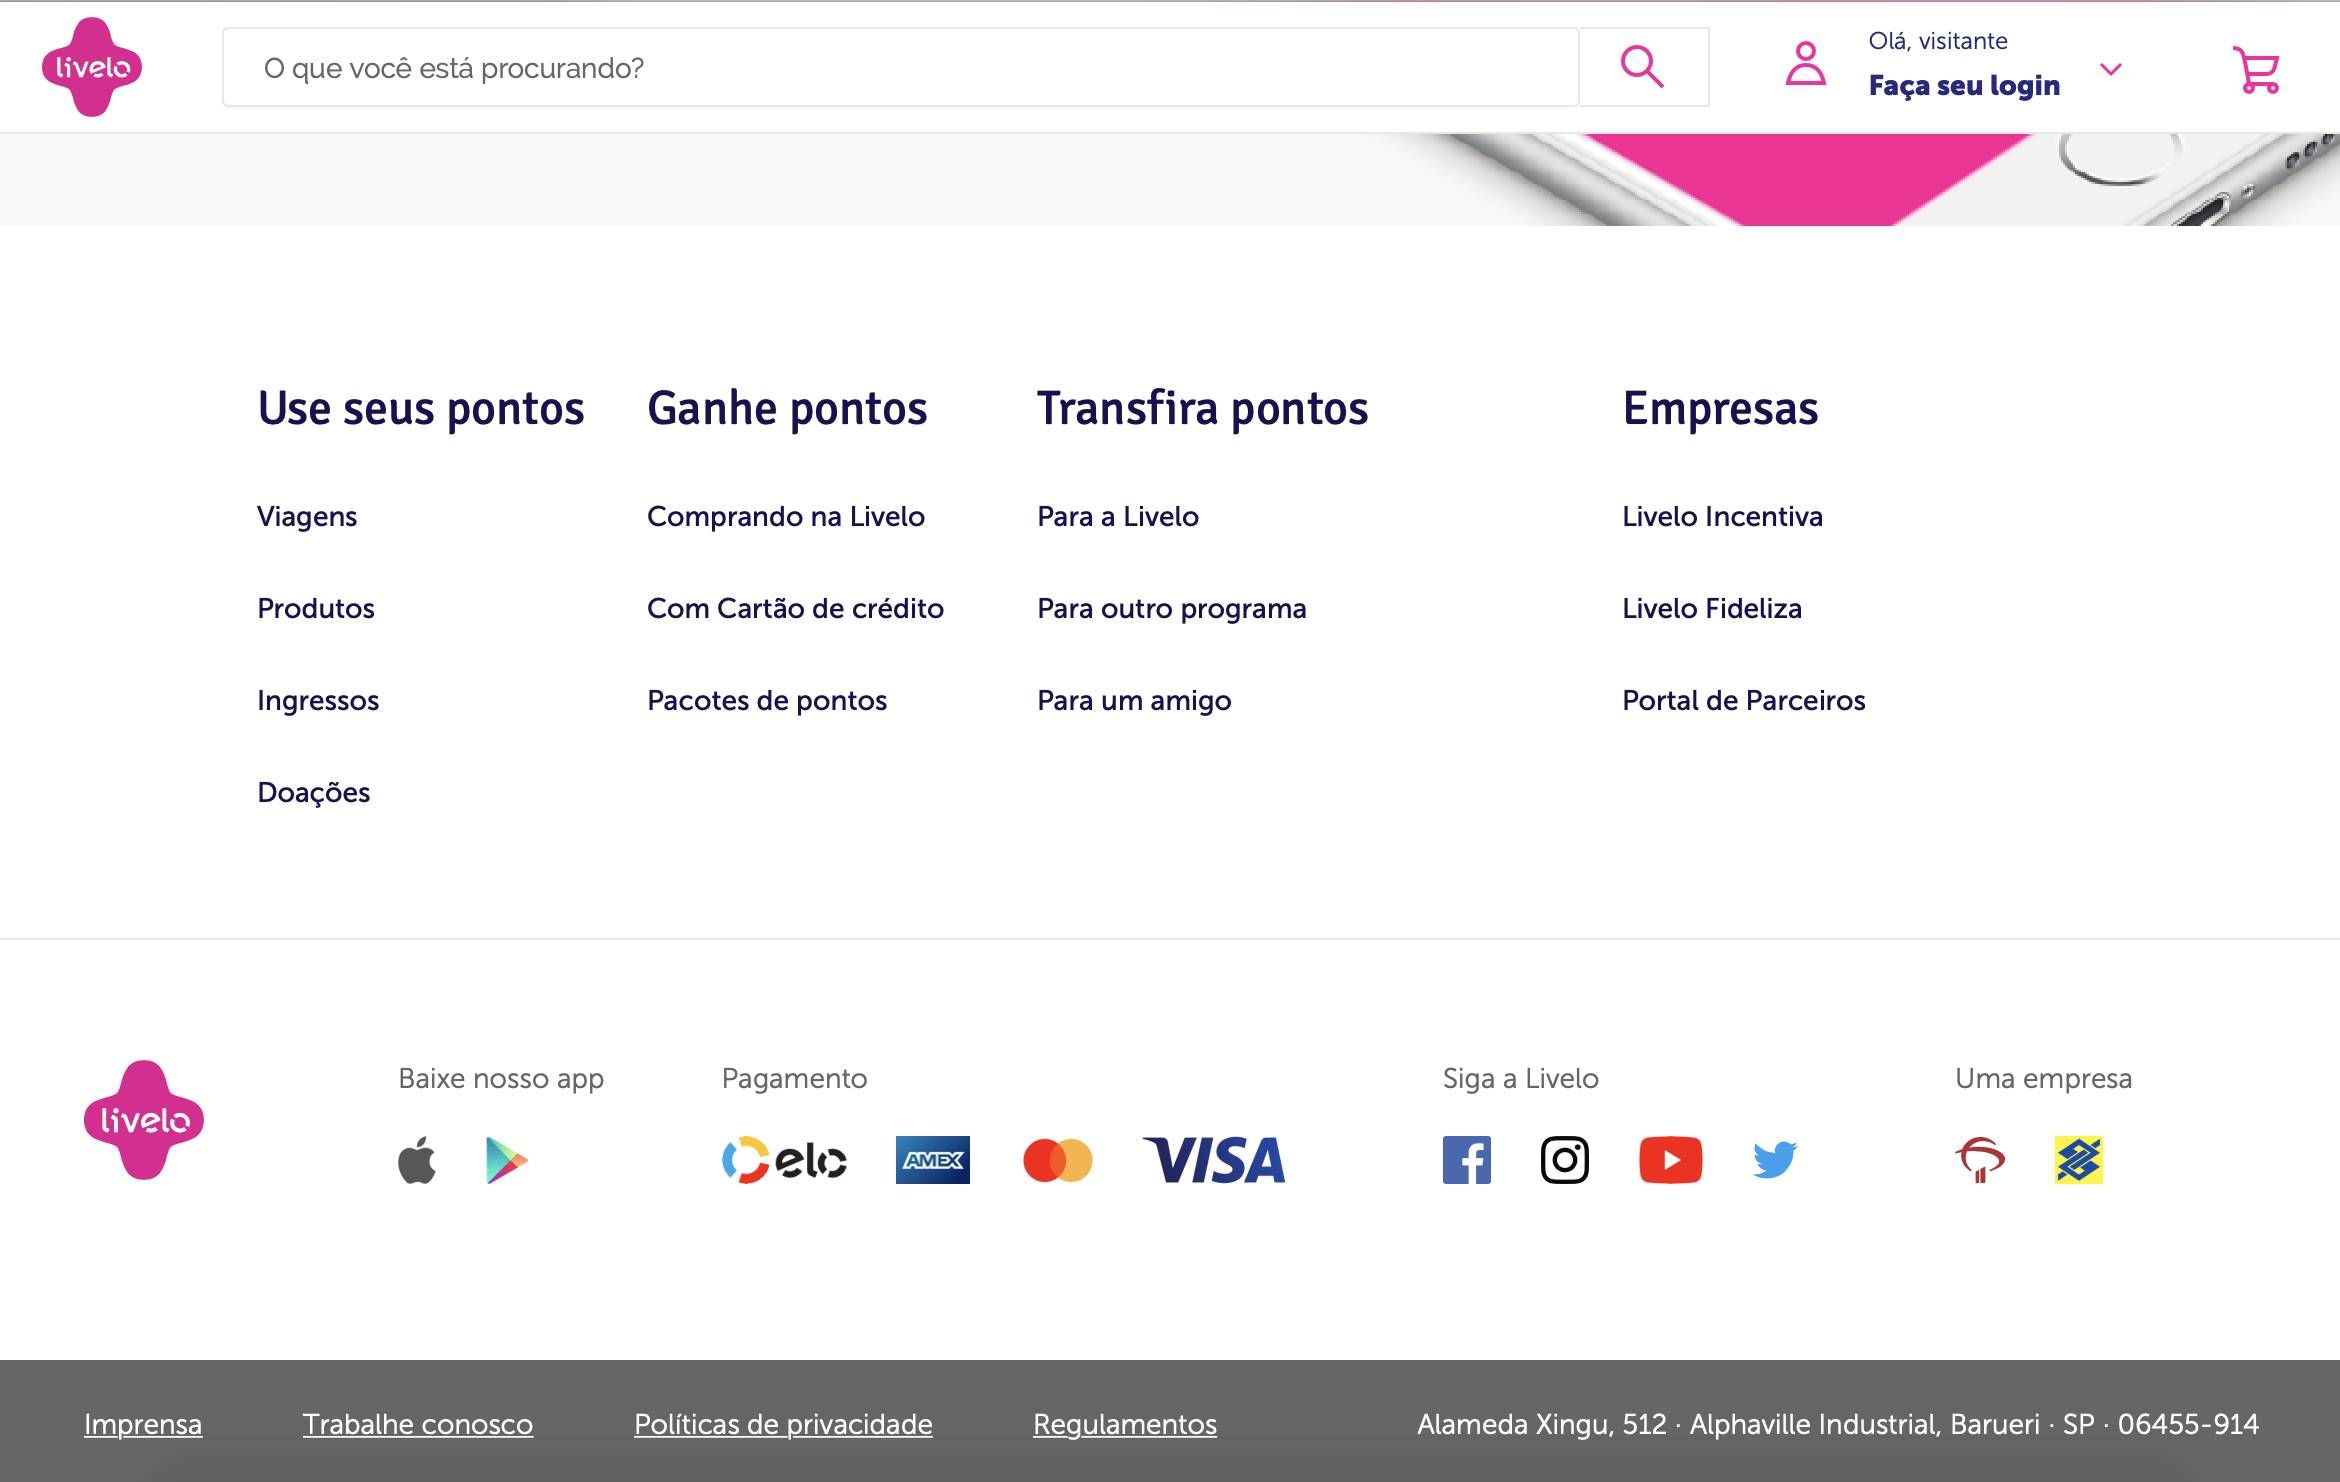Click the Livelo logo in the footer
This screenshot has height=1482, width=2340.
144,1120
